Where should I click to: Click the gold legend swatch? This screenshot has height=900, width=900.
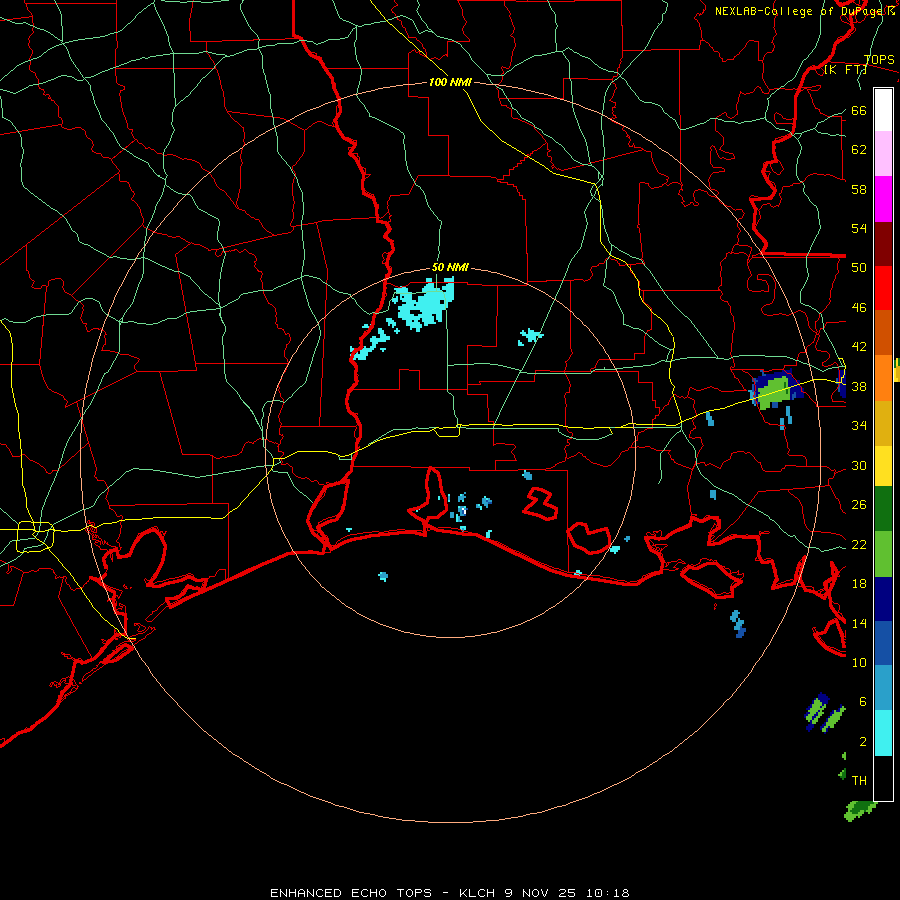(x=883, y=423)
